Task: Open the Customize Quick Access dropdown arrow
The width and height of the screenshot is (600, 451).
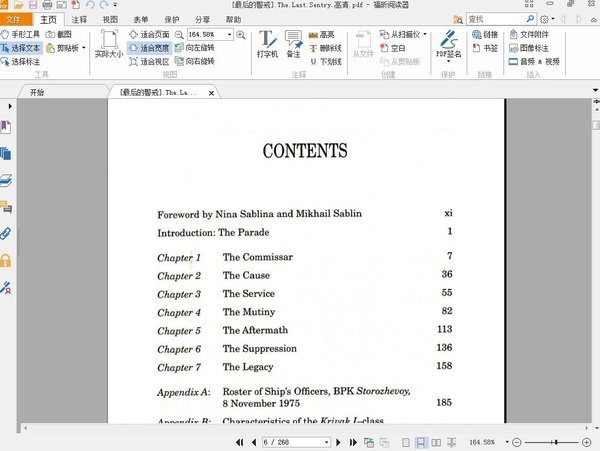Action: click(x=115, y=5)
